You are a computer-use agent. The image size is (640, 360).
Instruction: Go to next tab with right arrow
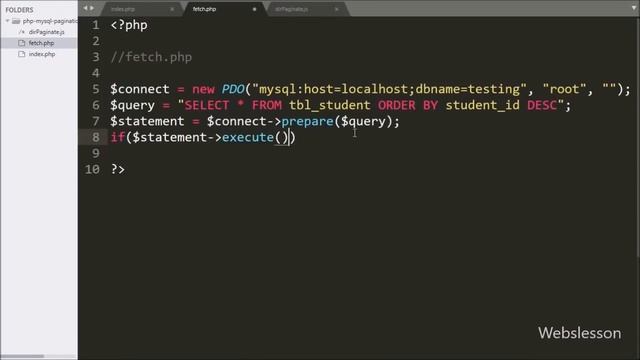click(x=92, y=8)
